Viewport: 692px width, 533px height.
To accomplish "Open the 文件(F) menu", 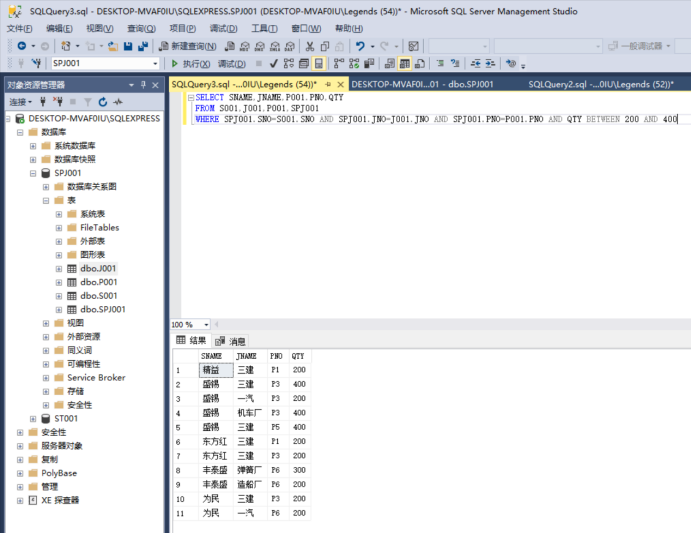I will (x=19, y=28).
